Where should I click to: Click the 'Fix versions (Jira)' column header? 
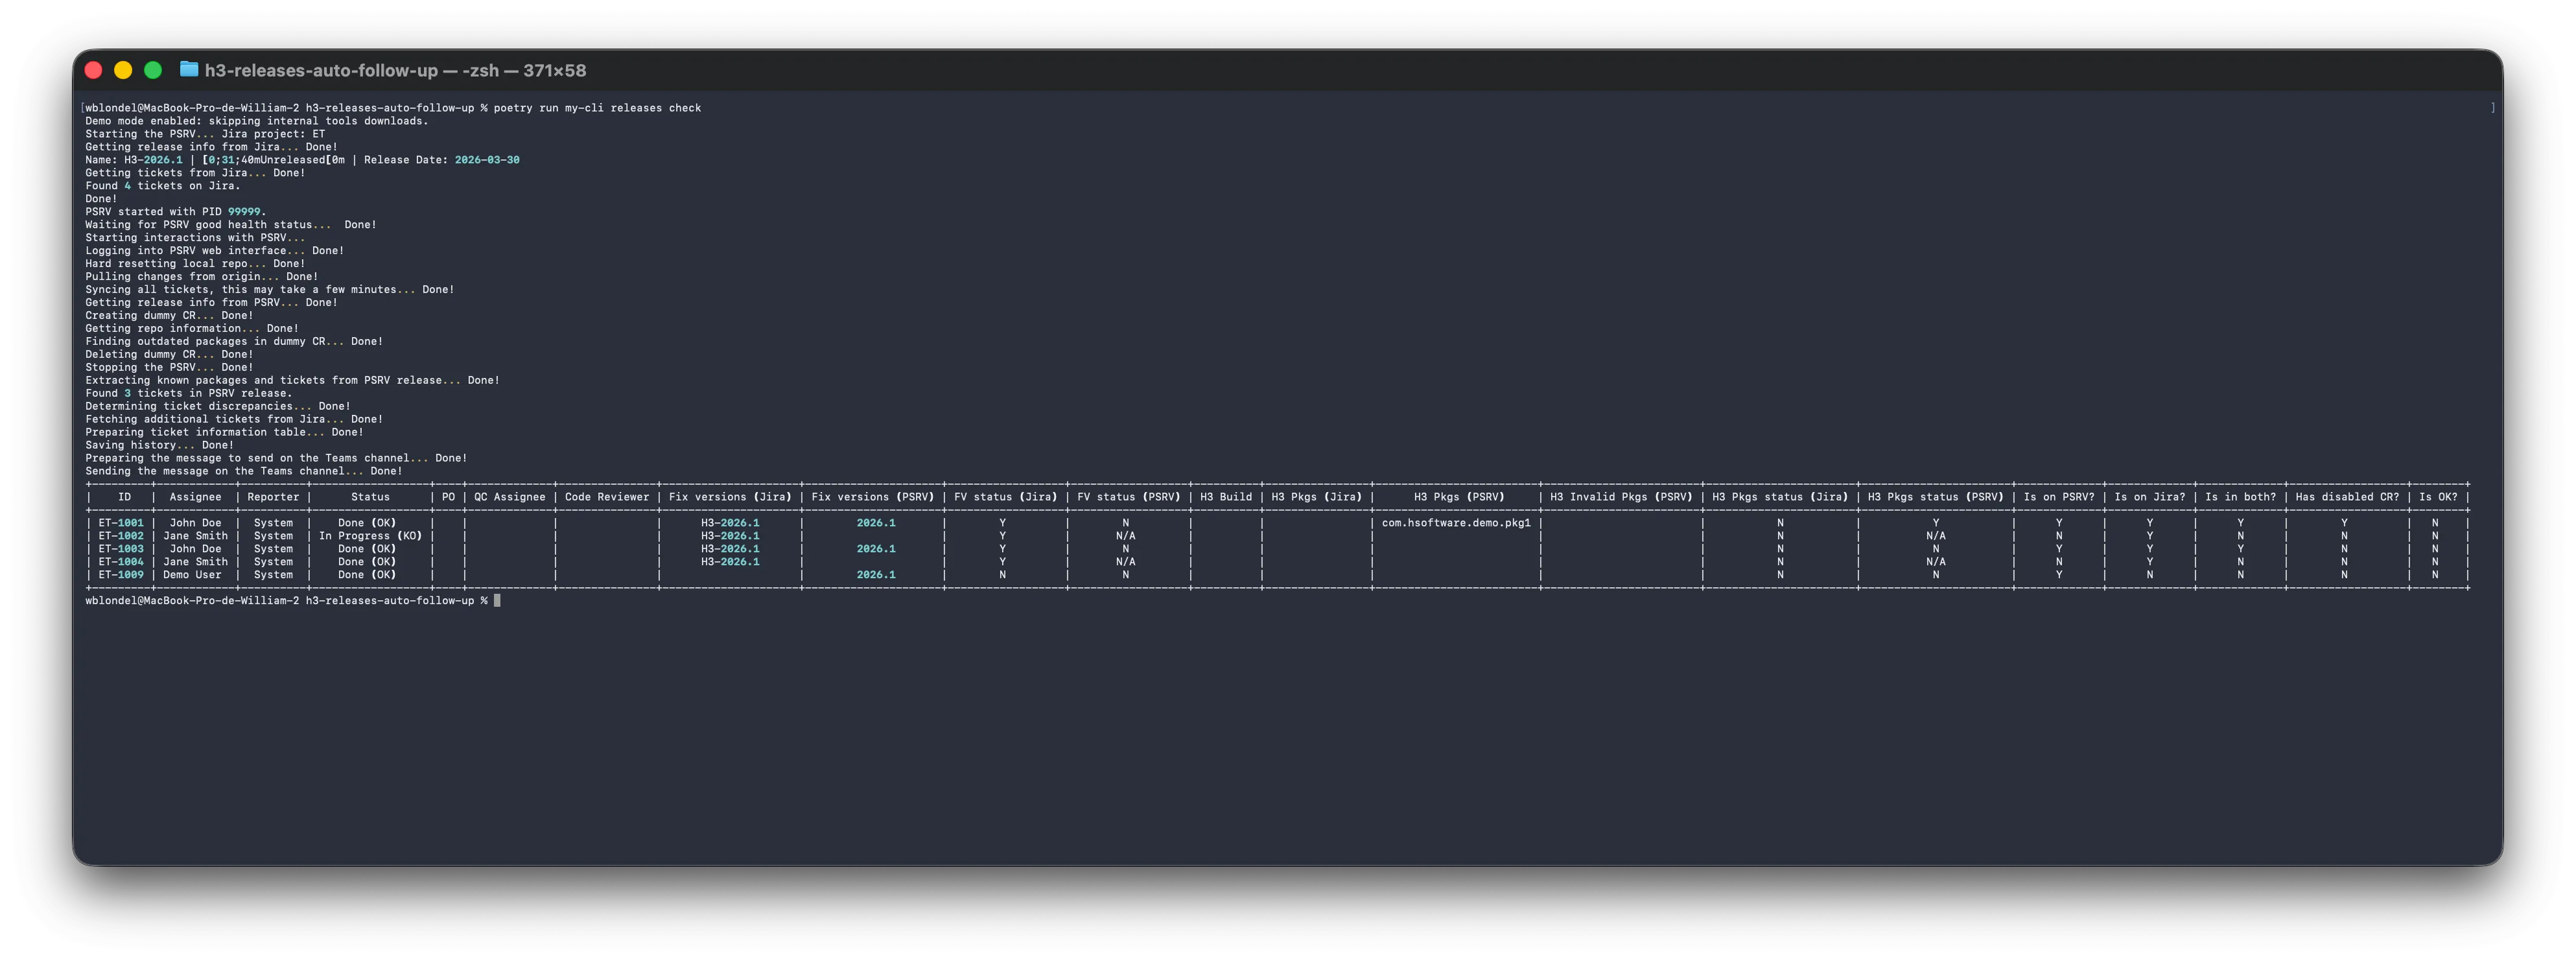tap(730, 497)
